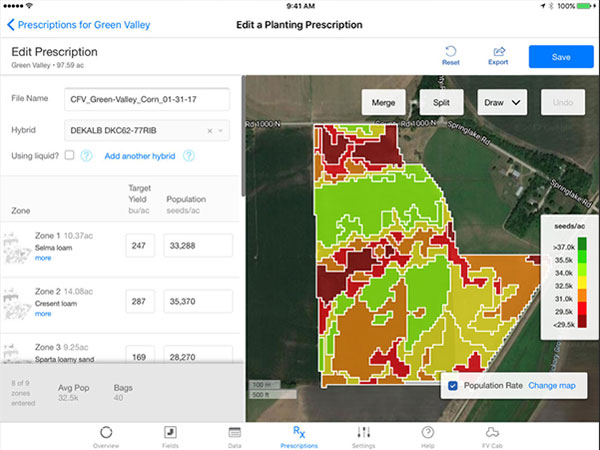Viewport: 600px width, 450px height.
Task: Click the Merge button
Action: point(383,102)
